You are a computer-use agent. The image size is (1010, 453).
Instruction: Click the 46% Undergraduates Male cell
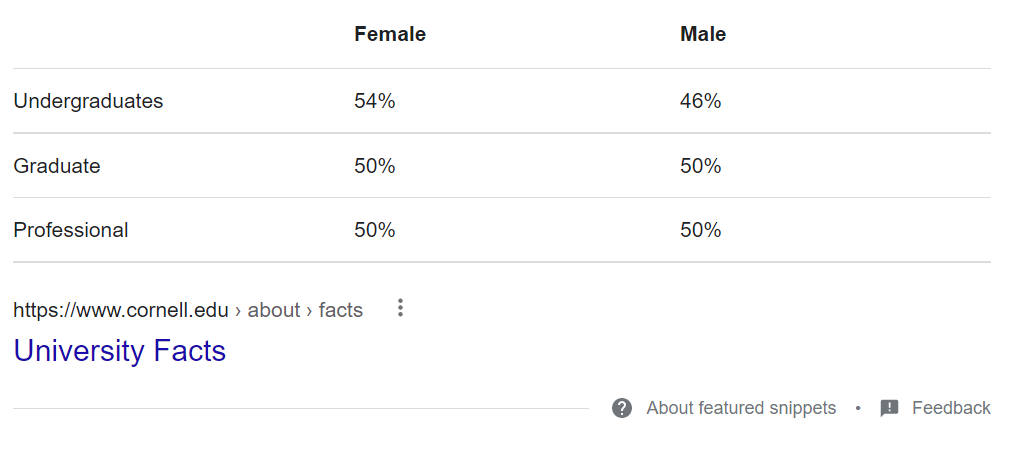click(x=701, y=101)
